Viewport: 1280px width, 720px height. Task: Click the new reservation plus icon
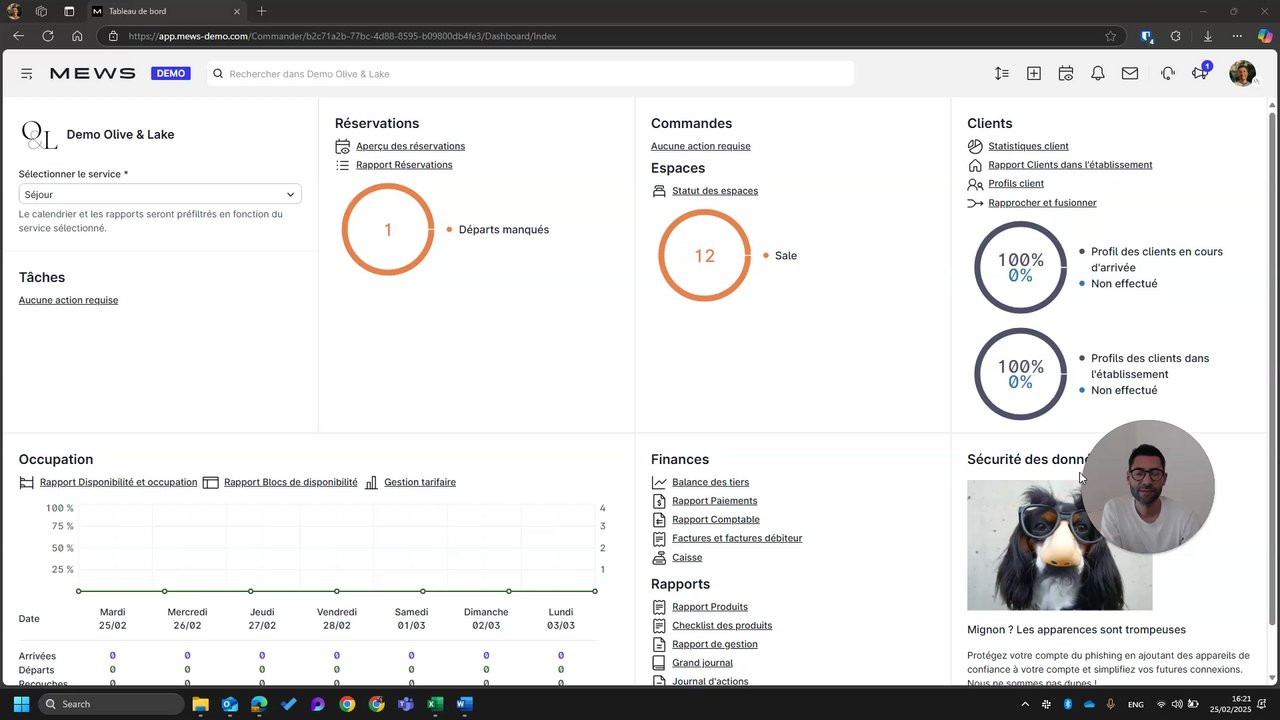coord(1034,74)
